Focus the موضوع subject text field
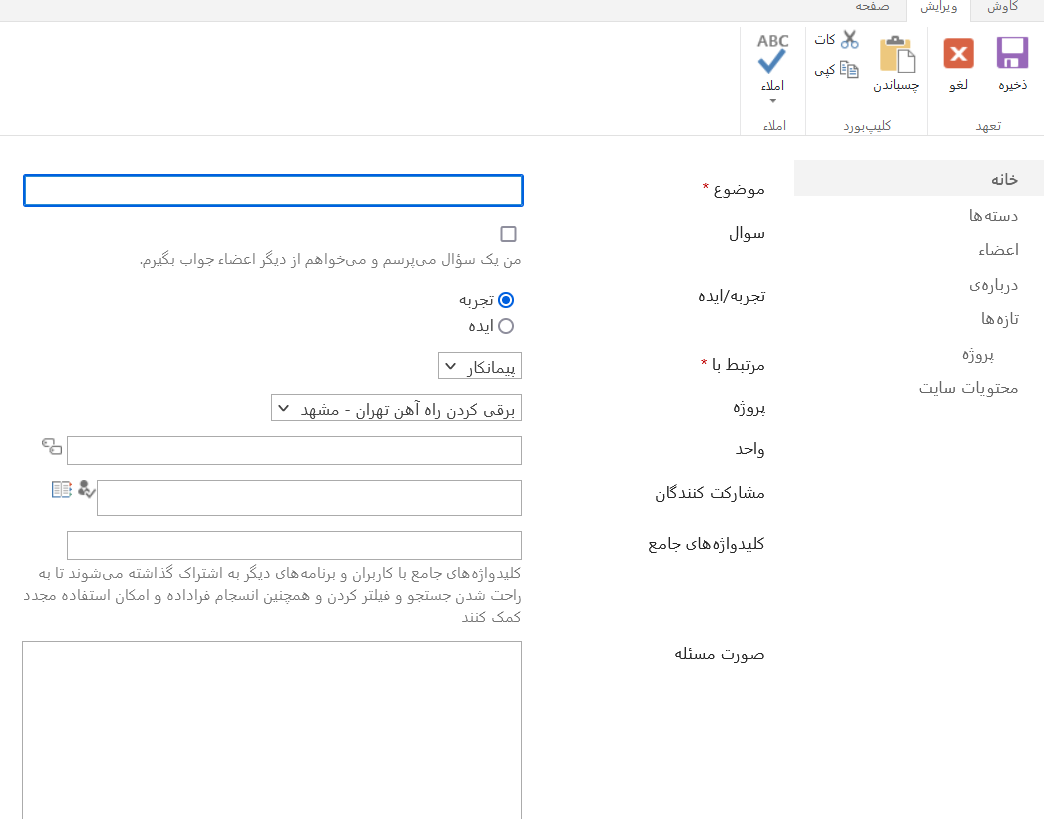 [x=273, y=190]
